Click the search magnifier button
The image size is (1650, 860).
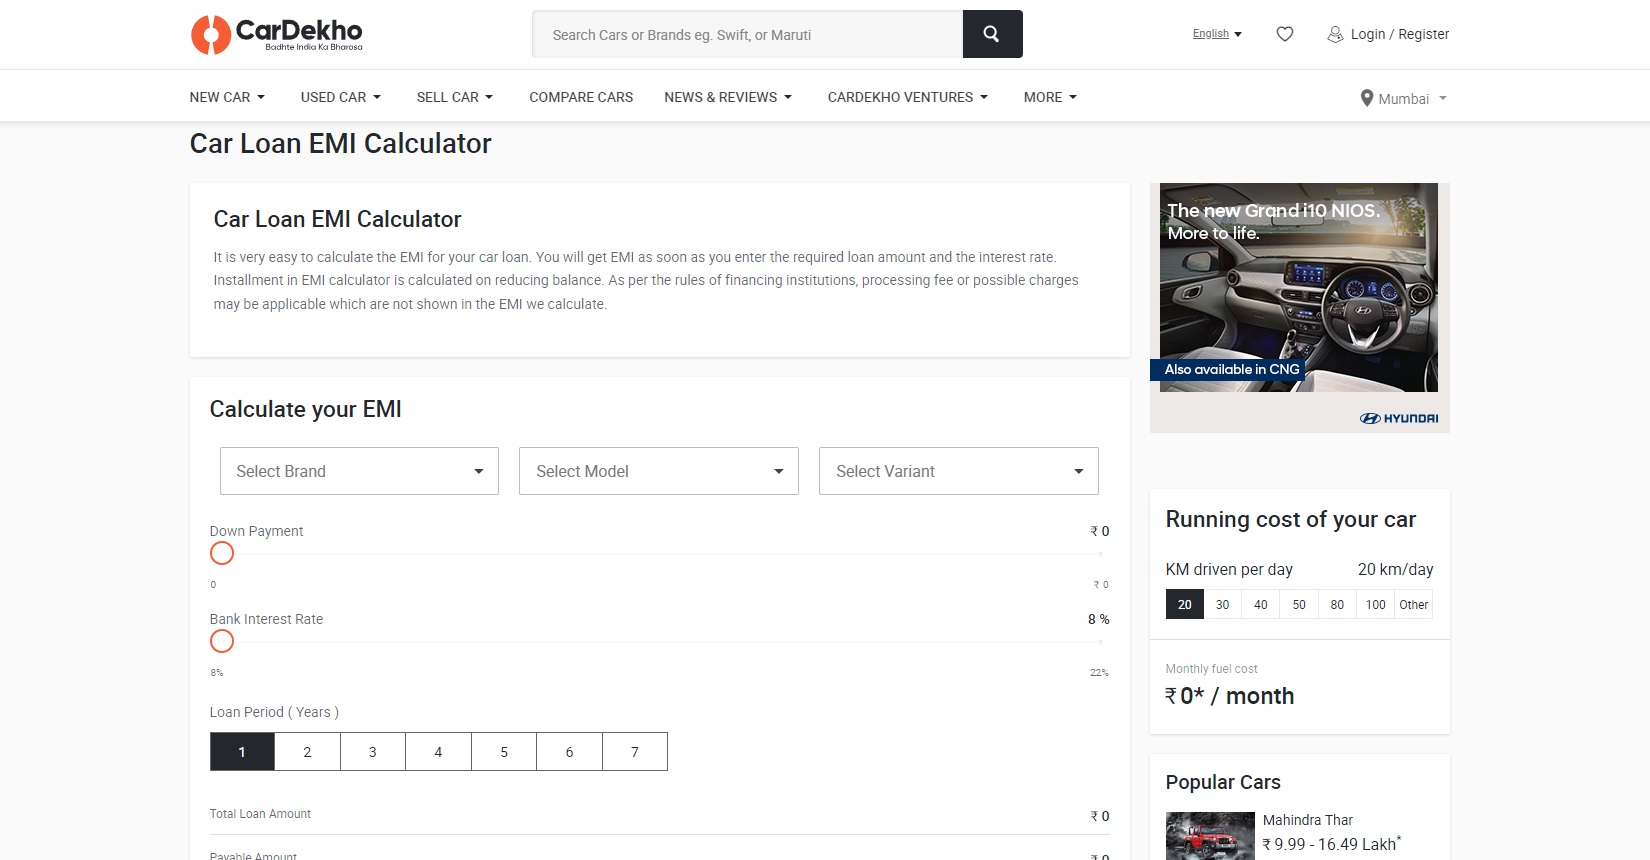tap(992, 34)
